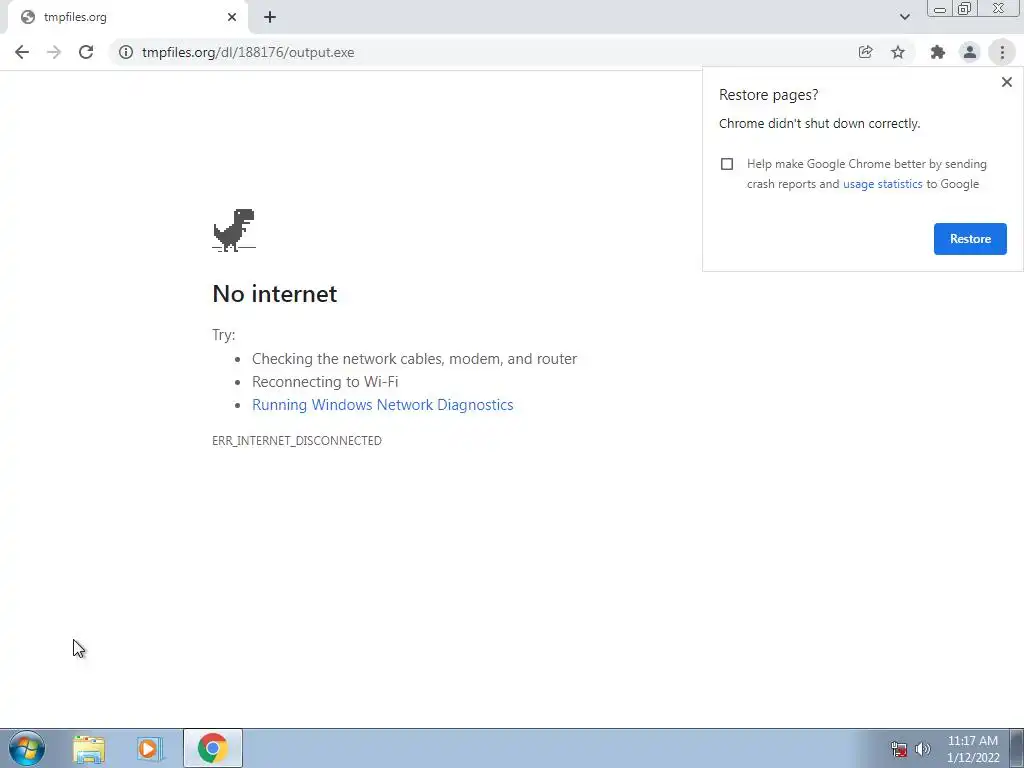
Task: Click 'Checking the network cables' suggestion text
Action: point(414,359)
